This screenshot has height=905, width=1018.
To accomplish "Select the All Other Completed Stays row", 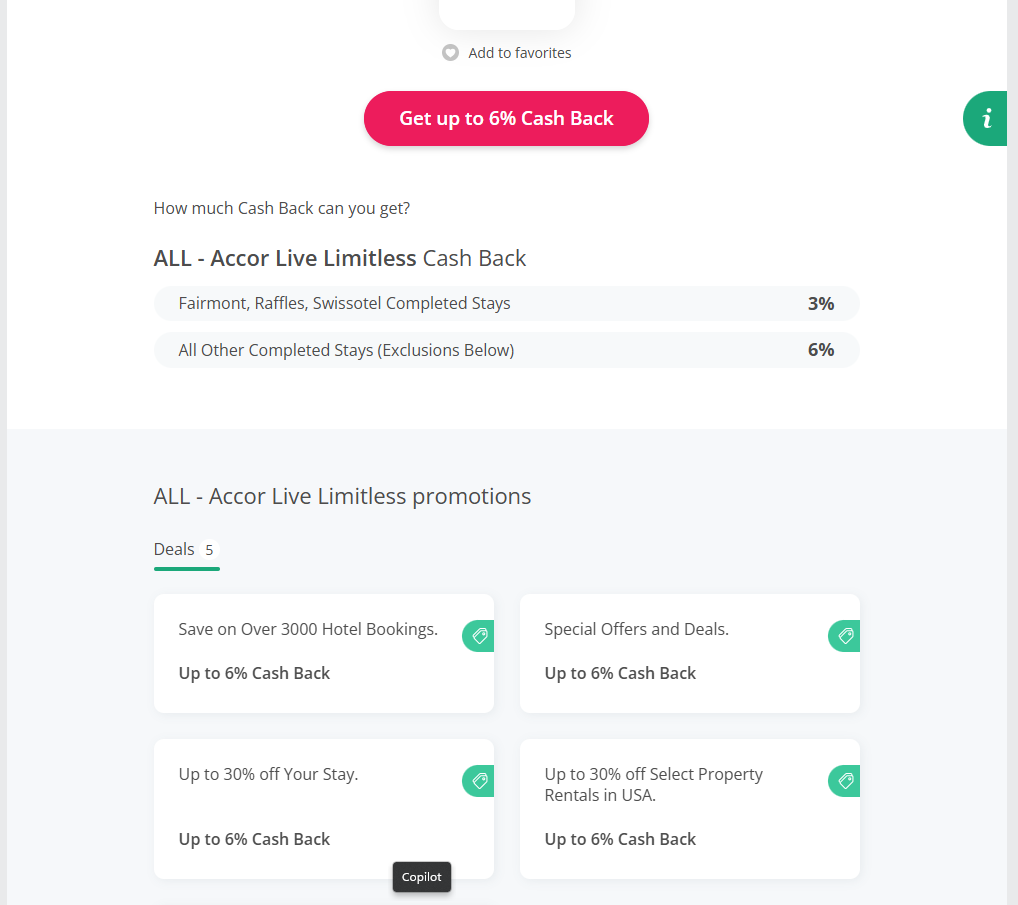I will click(x=346, y=350).
